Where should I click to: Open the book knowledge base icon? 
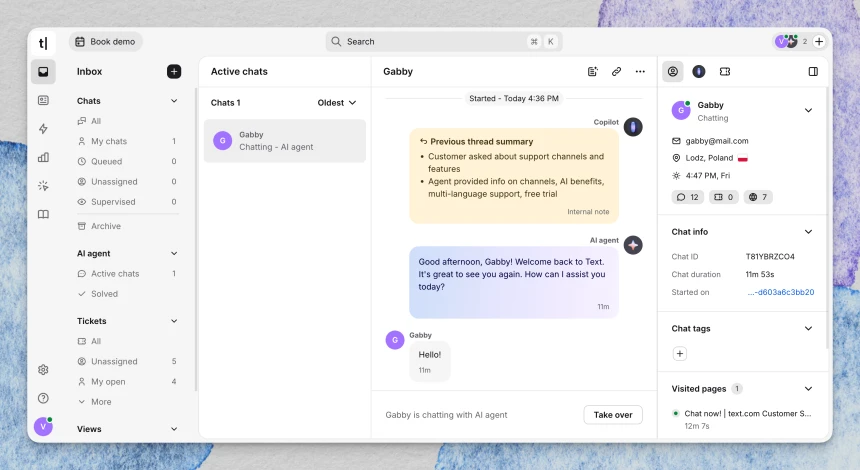tap(43, 214)
